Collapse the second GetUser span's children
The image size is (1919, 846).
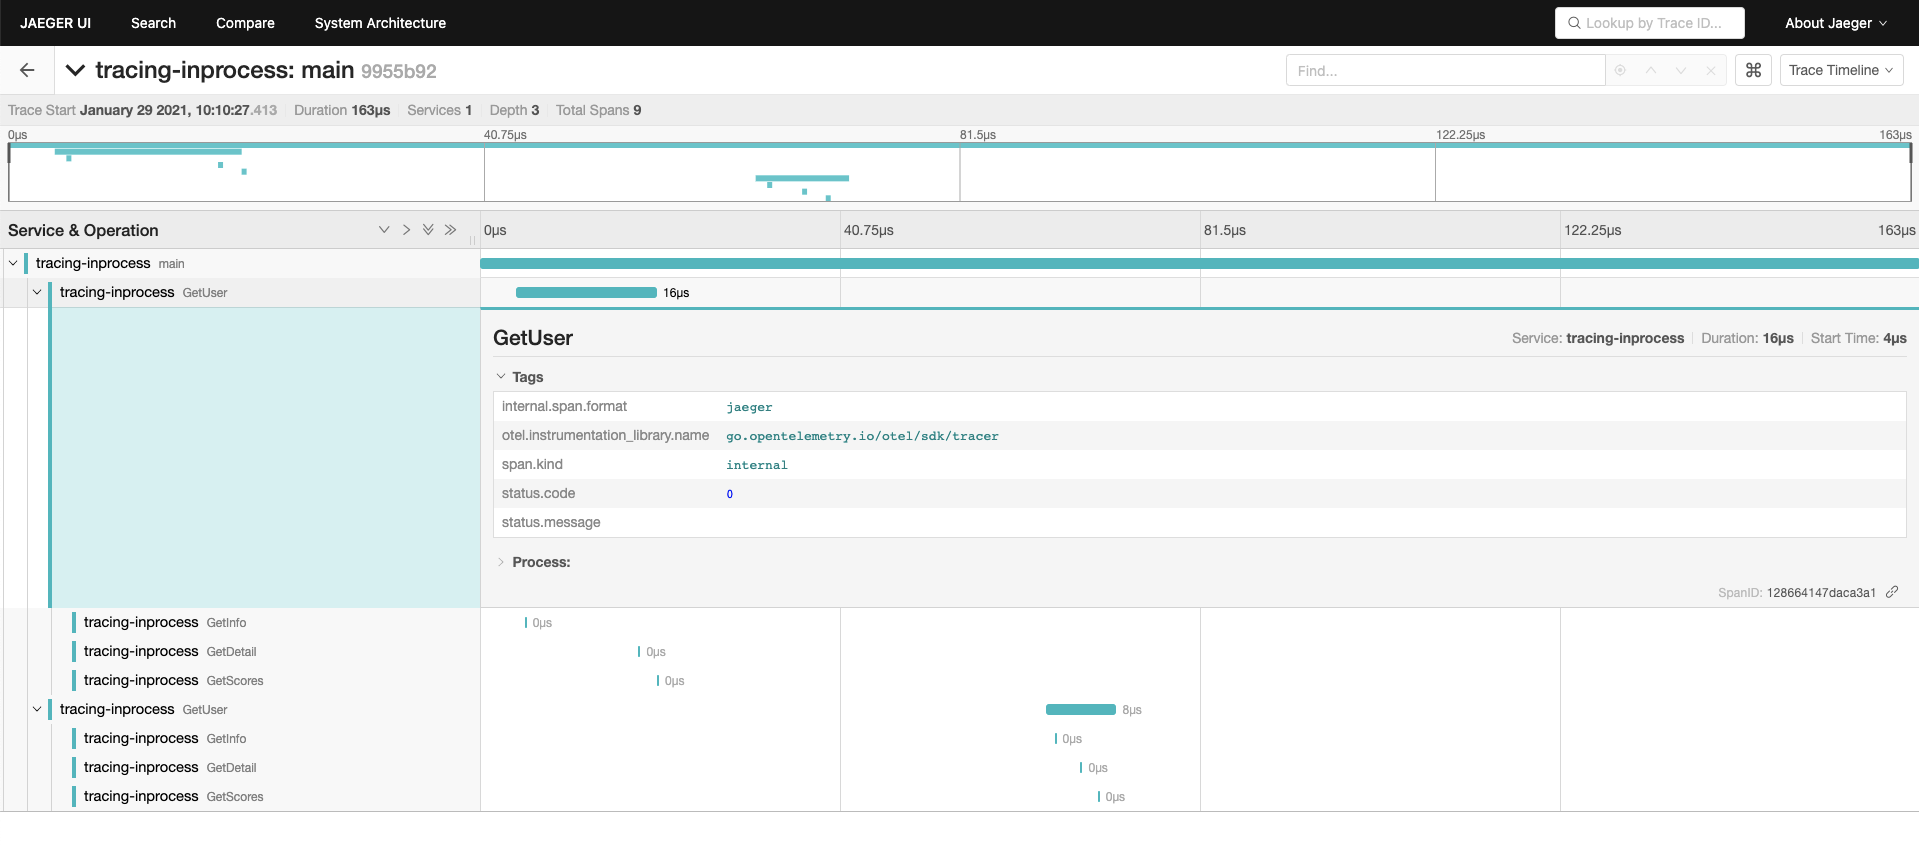[x=37, y=709]
